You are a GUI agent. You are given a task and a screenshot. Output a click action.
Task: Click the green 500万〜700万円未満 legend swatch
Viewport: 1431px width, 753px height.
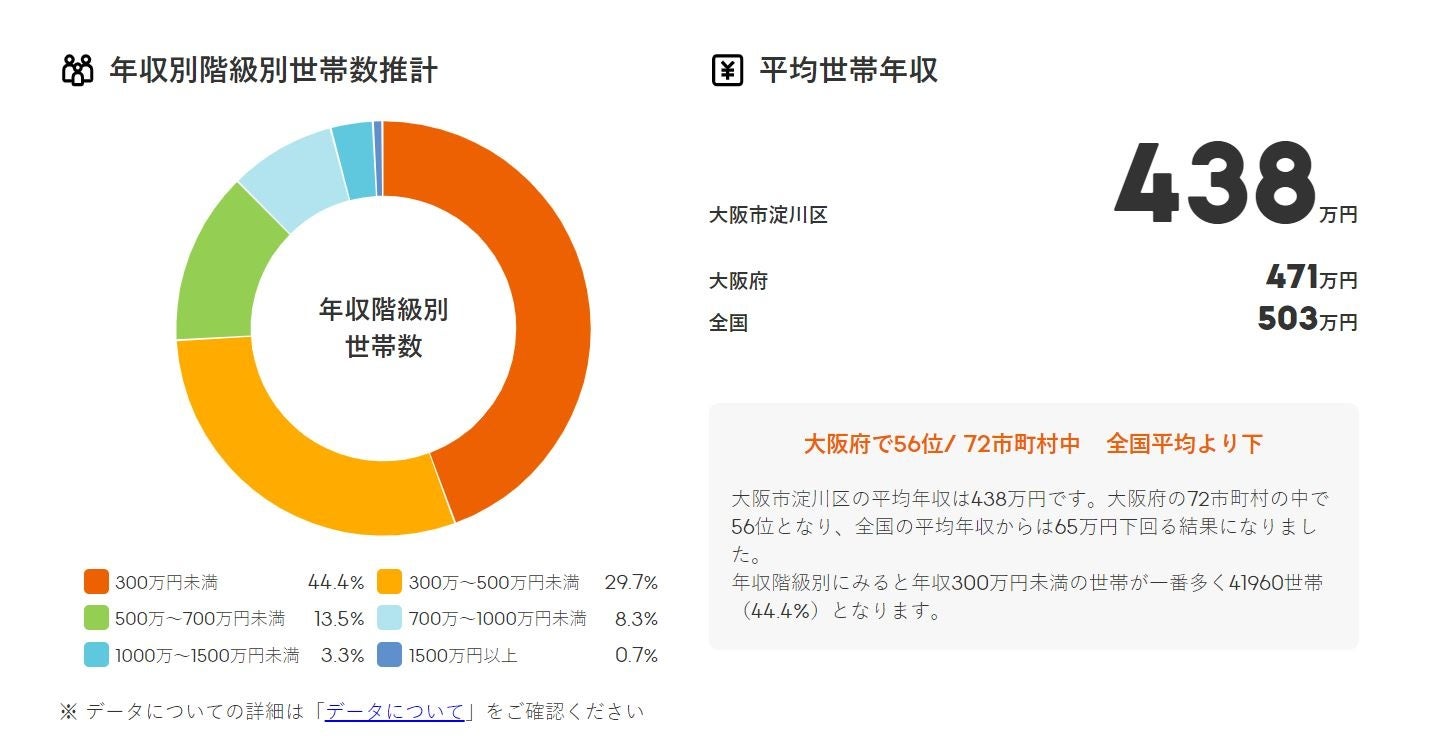point(96,619)
